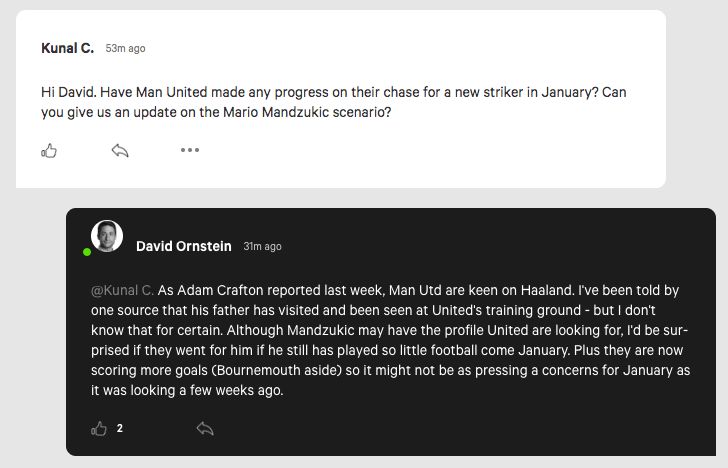Click the @Kunal C. mention in reply
The image size is (728, 468).
pyautogui.click(x=123, y=291)
